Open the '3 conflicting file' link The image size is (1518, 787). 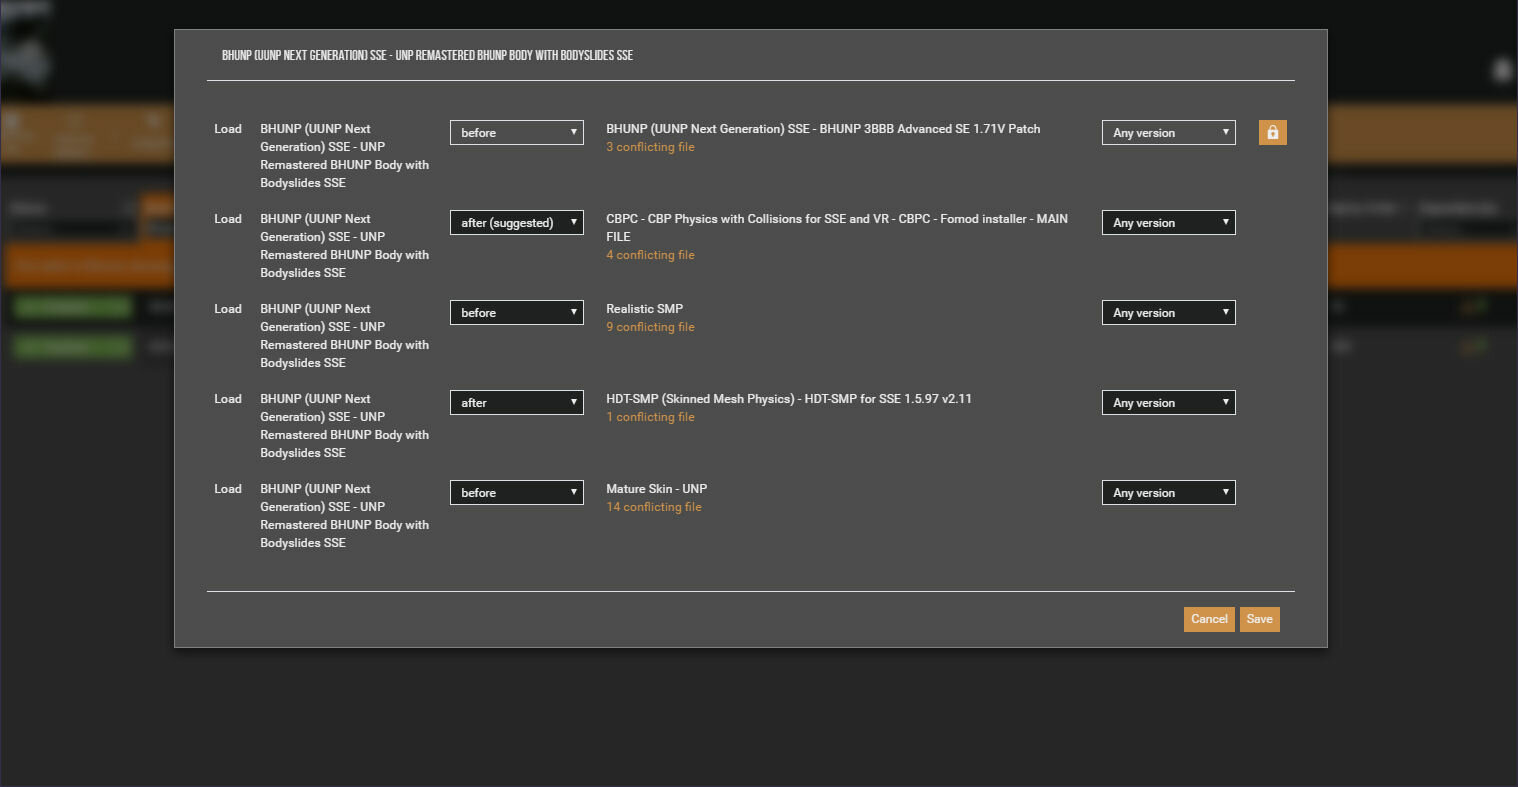pyautogui.click(x=650, y=147)
